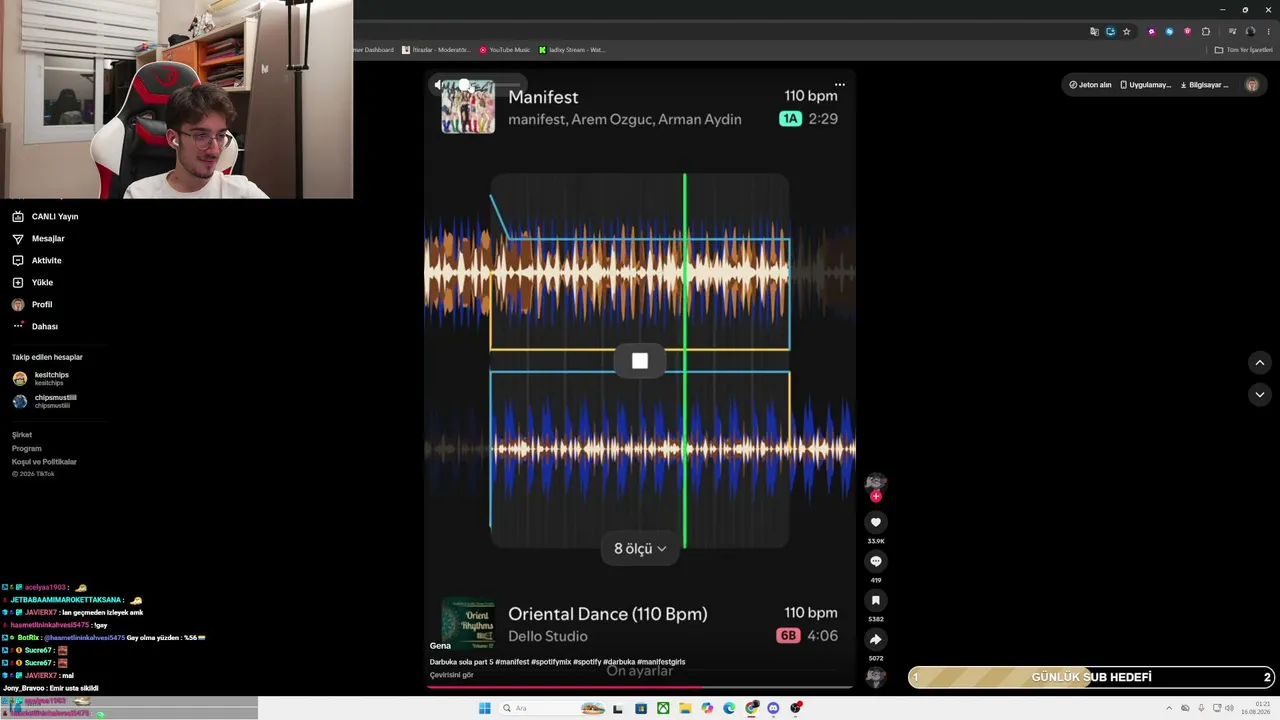Click the Manifest track album cover
1280x720 pixels.
pos(468,107)
